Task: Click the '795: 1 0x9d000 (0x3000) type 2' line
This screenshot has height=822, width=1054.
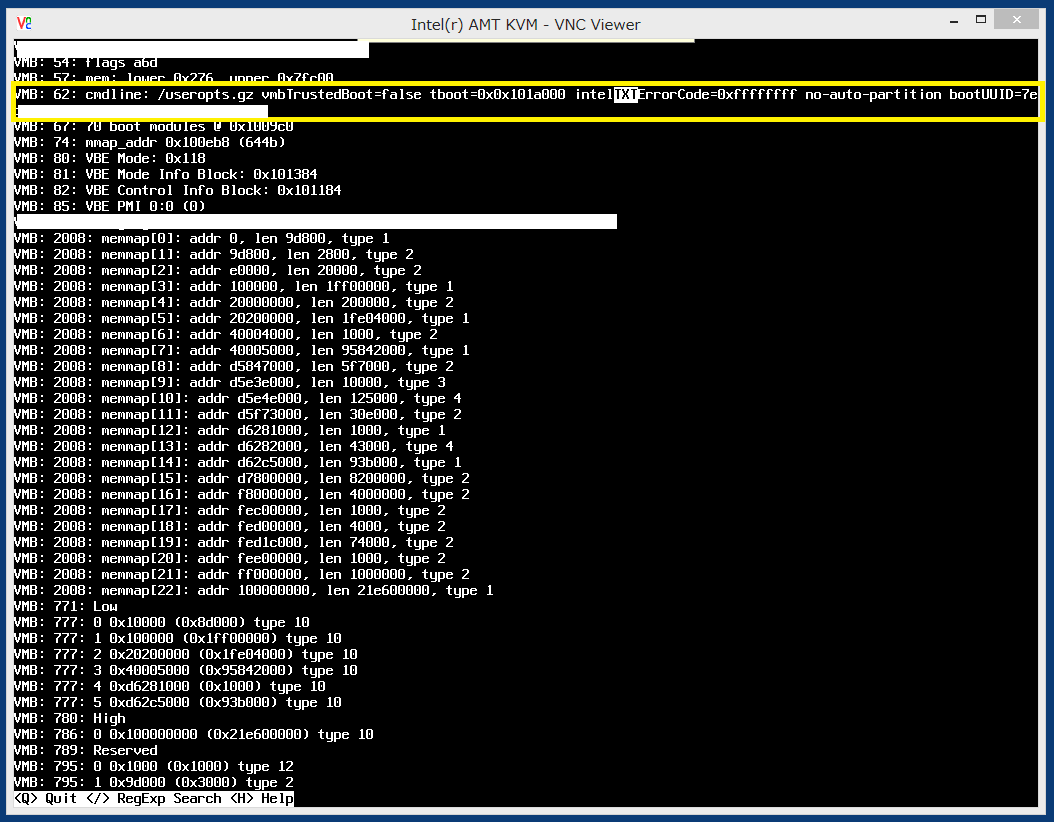Action: tap(154, 783)
